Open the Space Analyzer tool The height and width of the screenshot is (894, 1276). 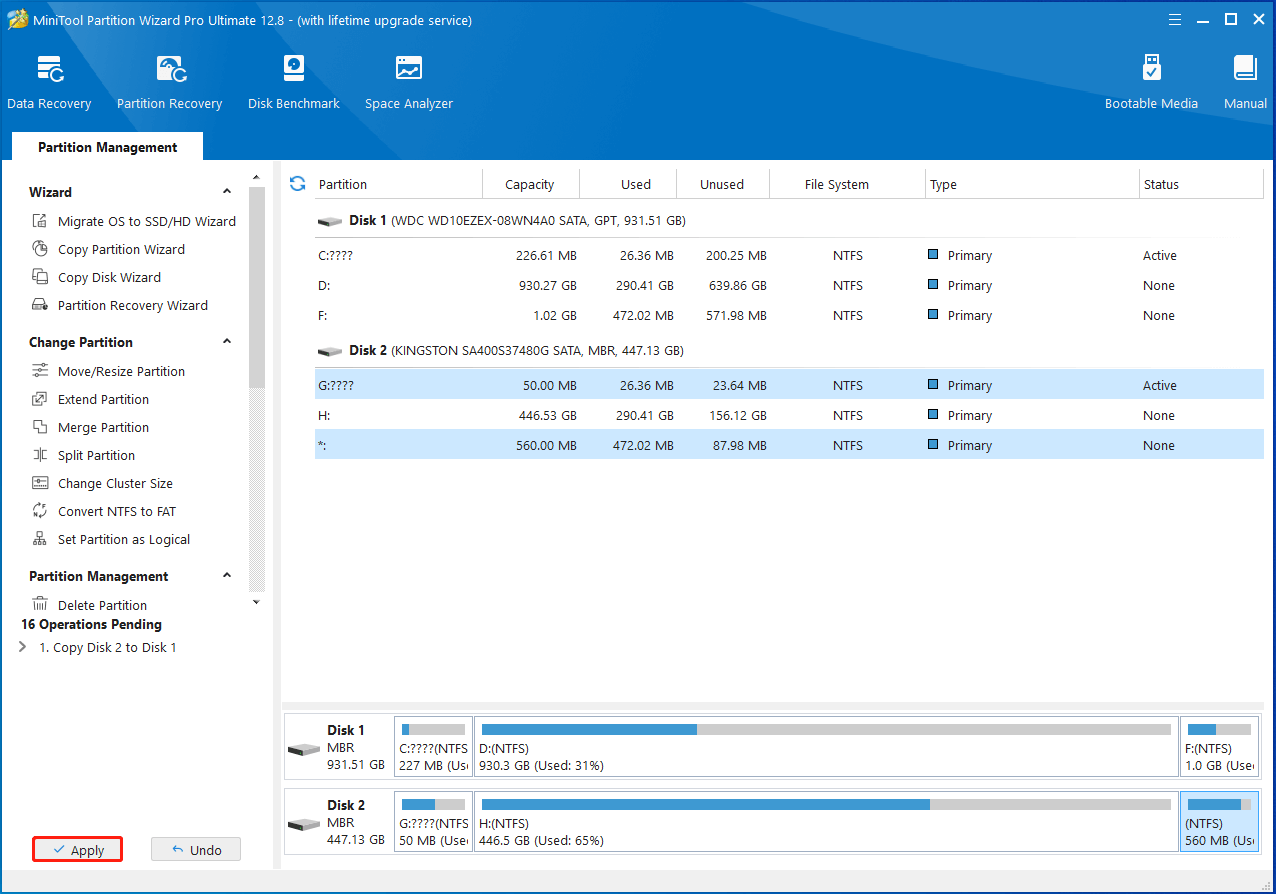409,83
